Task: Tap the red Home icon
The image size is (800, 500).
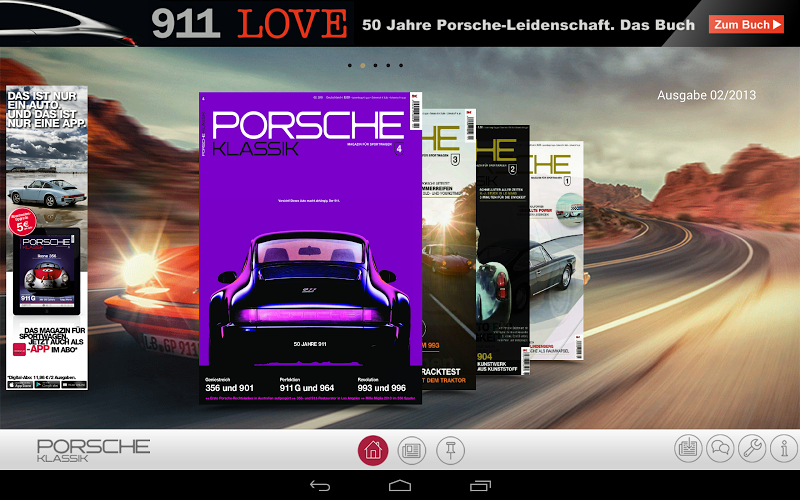Action: pos(373,451)
